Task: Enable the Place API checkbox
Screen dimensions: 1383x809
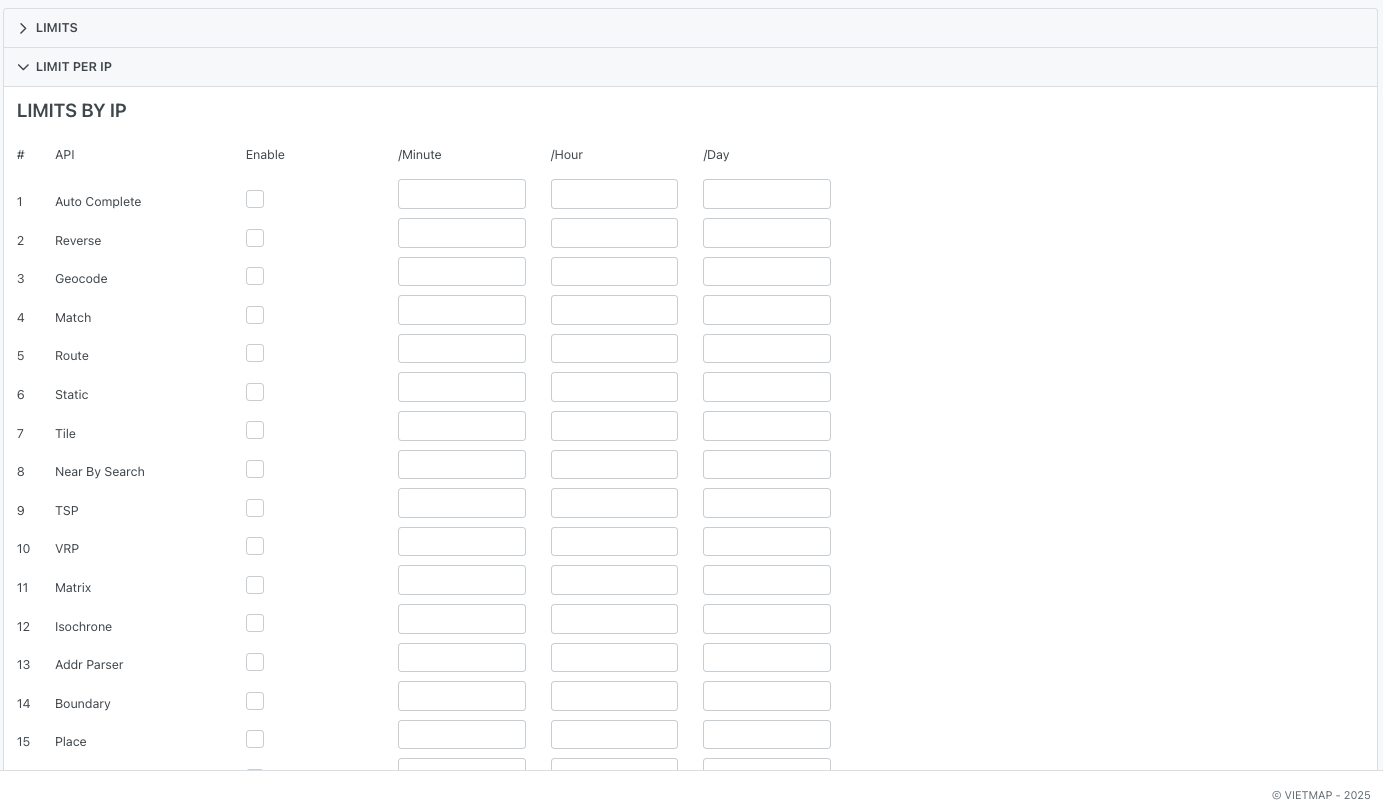Action: point(255,739)
